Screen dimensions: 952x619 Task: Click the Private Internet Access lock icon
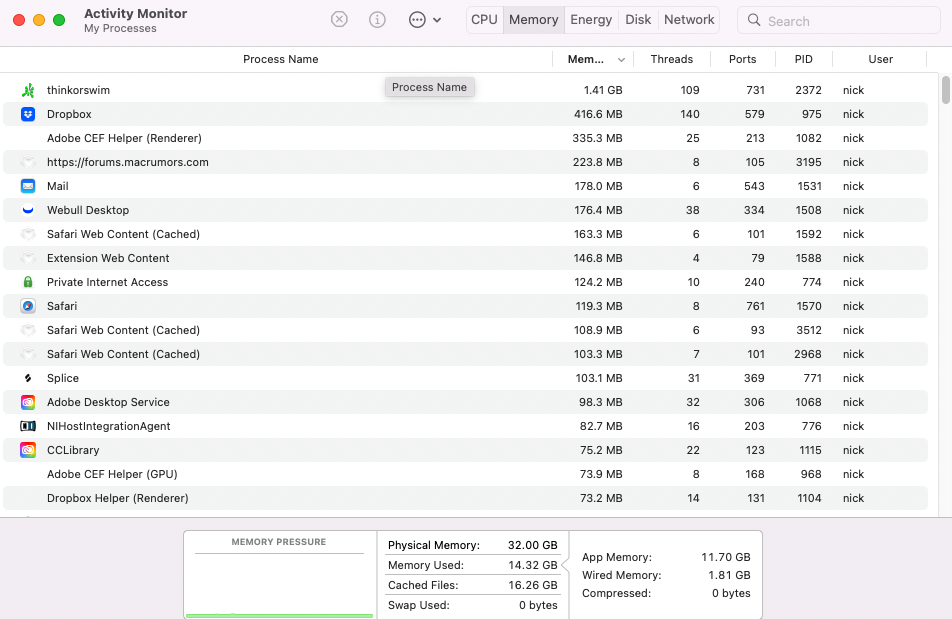coord(28,282)
